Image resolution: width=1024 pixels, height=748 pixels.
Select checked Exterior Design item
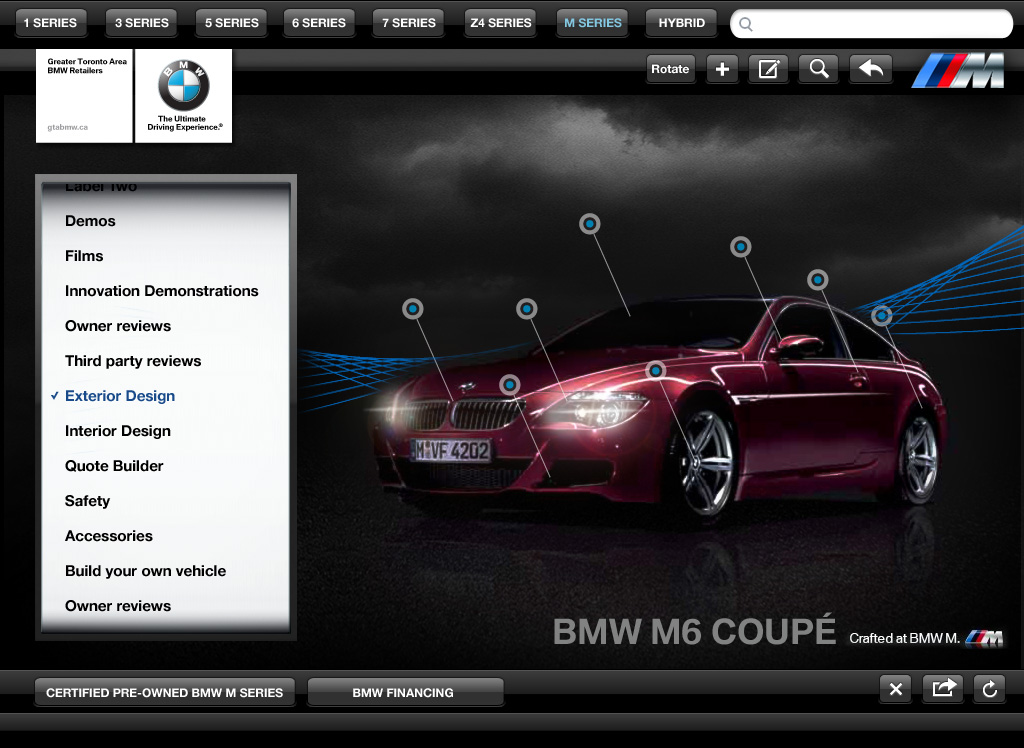(120, 396)
